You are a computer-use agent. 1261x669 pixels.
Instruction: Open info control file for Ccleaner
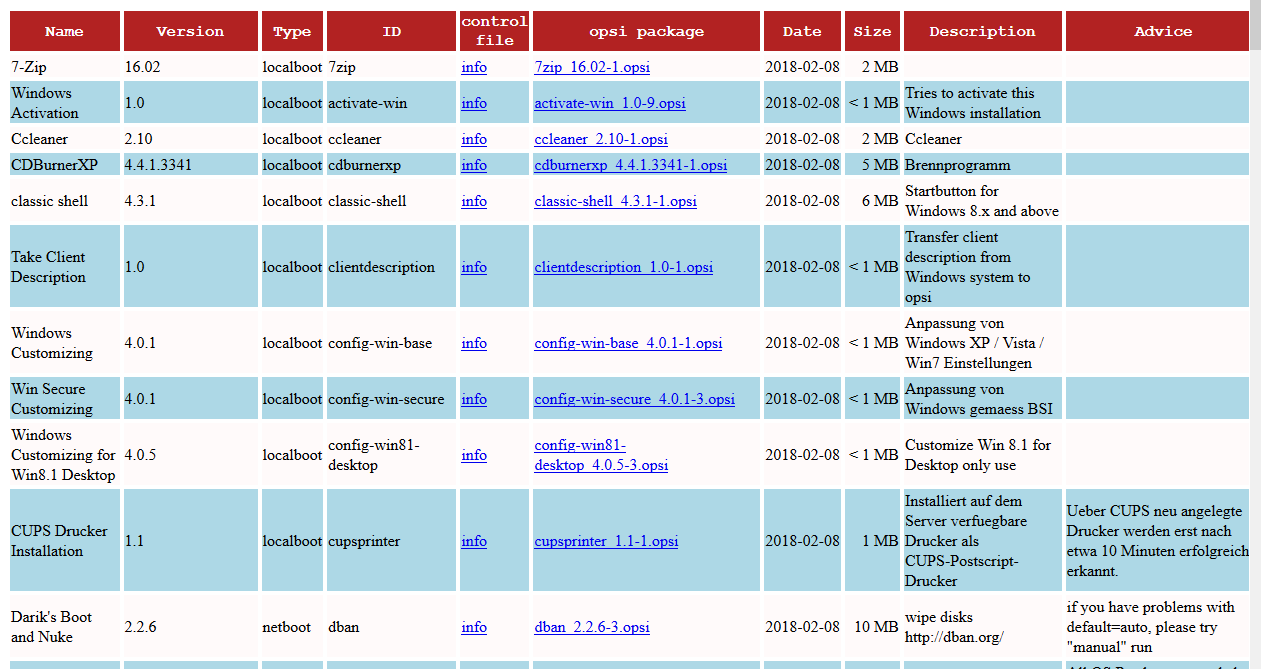(474, 139)
